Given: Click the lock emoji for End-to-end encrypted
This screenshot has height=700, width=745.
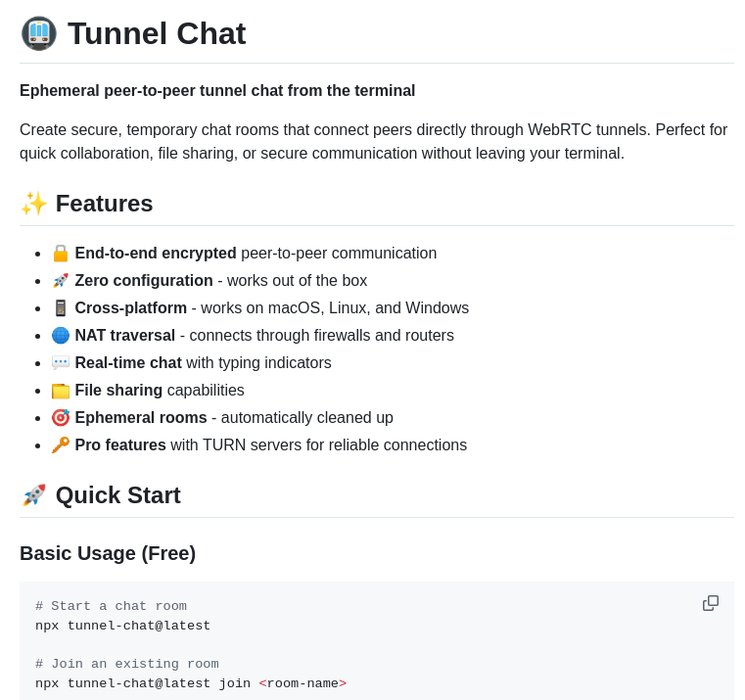Looking at the screenshot, I should click(61, 253).
